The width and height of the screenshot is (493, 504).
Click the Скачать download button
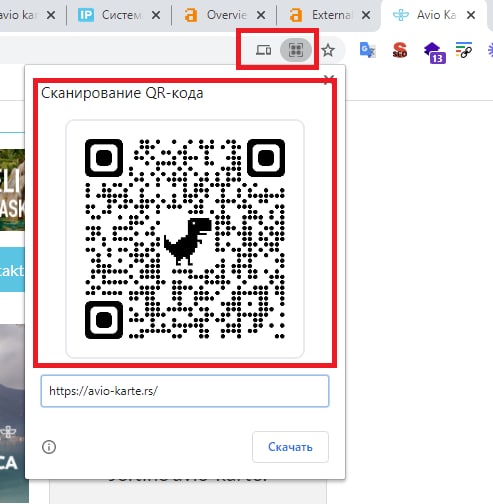(290, 447)
